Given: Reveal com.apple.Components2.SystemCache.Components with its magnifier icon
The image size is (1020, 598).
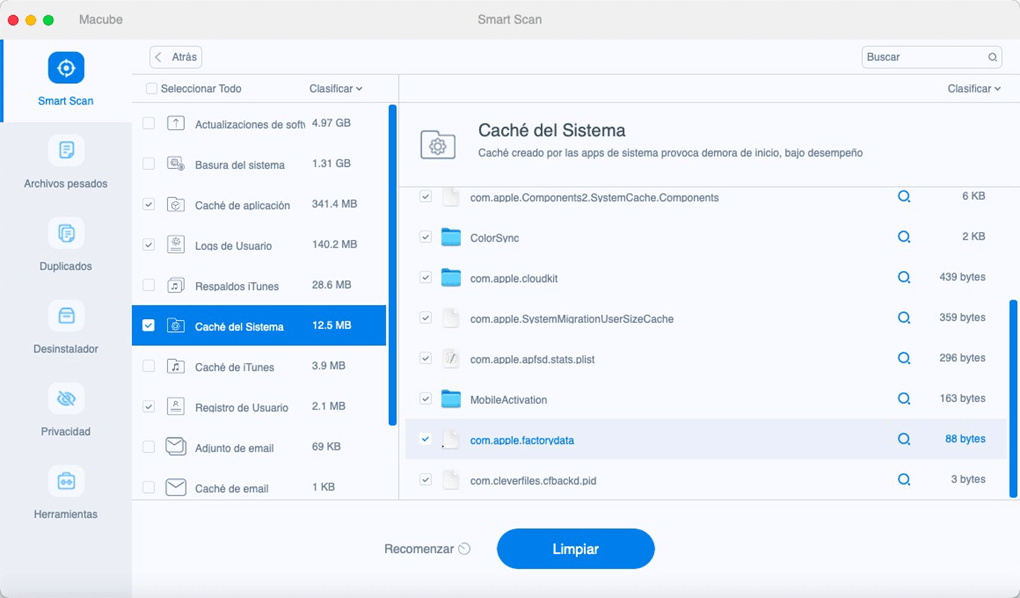Looking at the screenshot, I should point(904,197).
